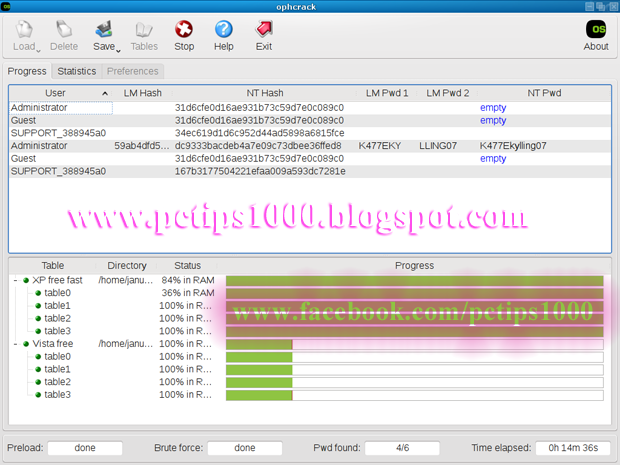
Task: Sort by the NT Pwd column header
Action: point(544,93)
